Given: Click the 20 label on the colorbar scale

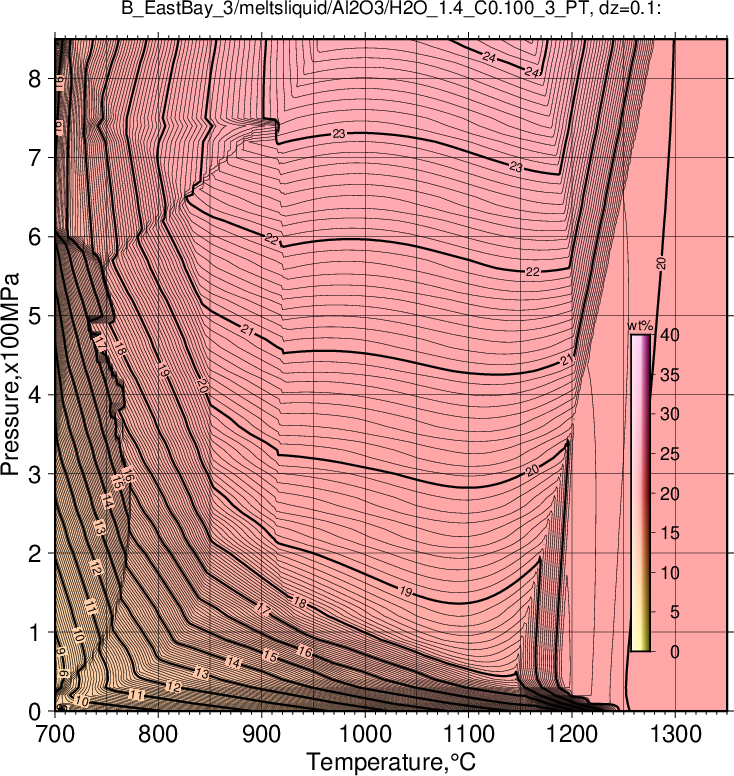Looking at the screenshot, I should click(669, 493).
